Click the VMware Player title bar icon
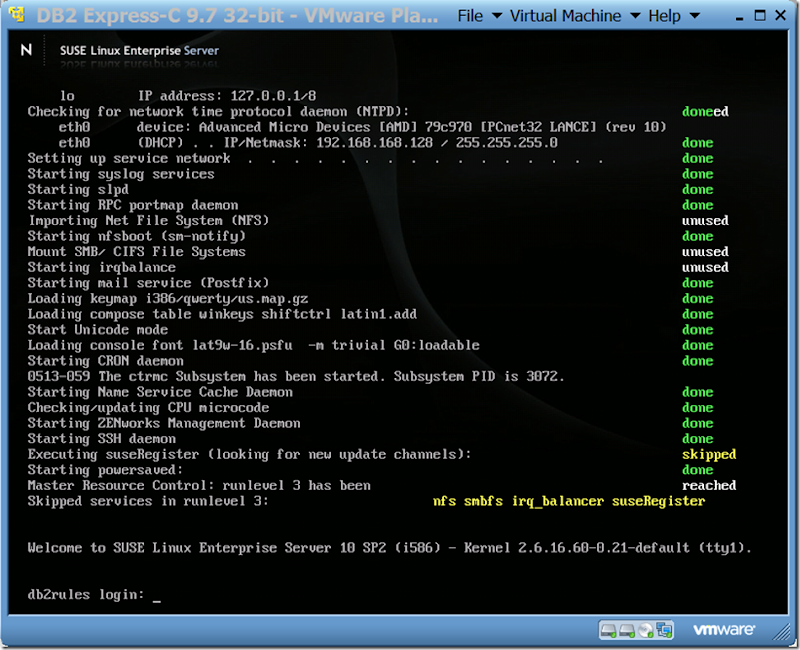This screenshot has height=650, width=800. (x=17, y=14)
